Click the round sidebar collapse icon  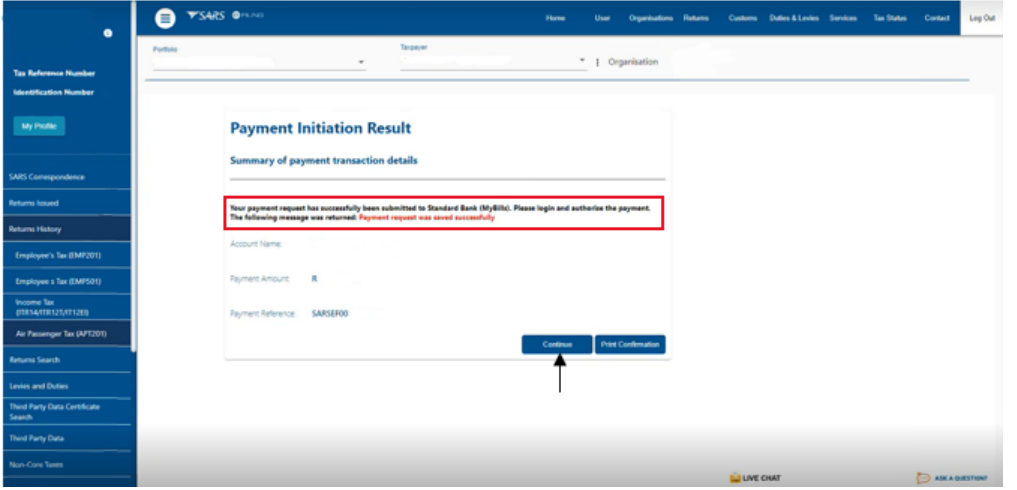[108, 33]
